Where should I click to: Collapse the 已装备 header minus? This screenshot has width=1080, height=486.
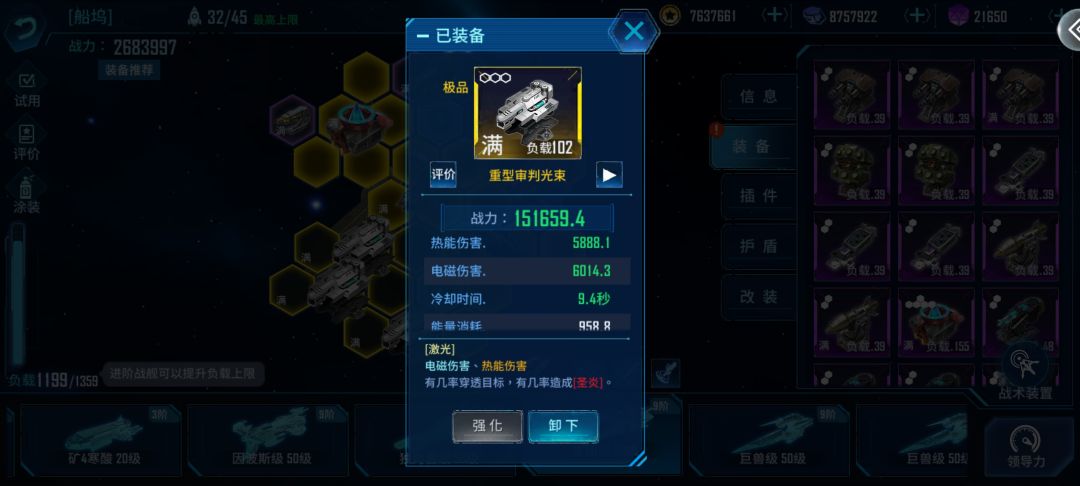(423, 36)
